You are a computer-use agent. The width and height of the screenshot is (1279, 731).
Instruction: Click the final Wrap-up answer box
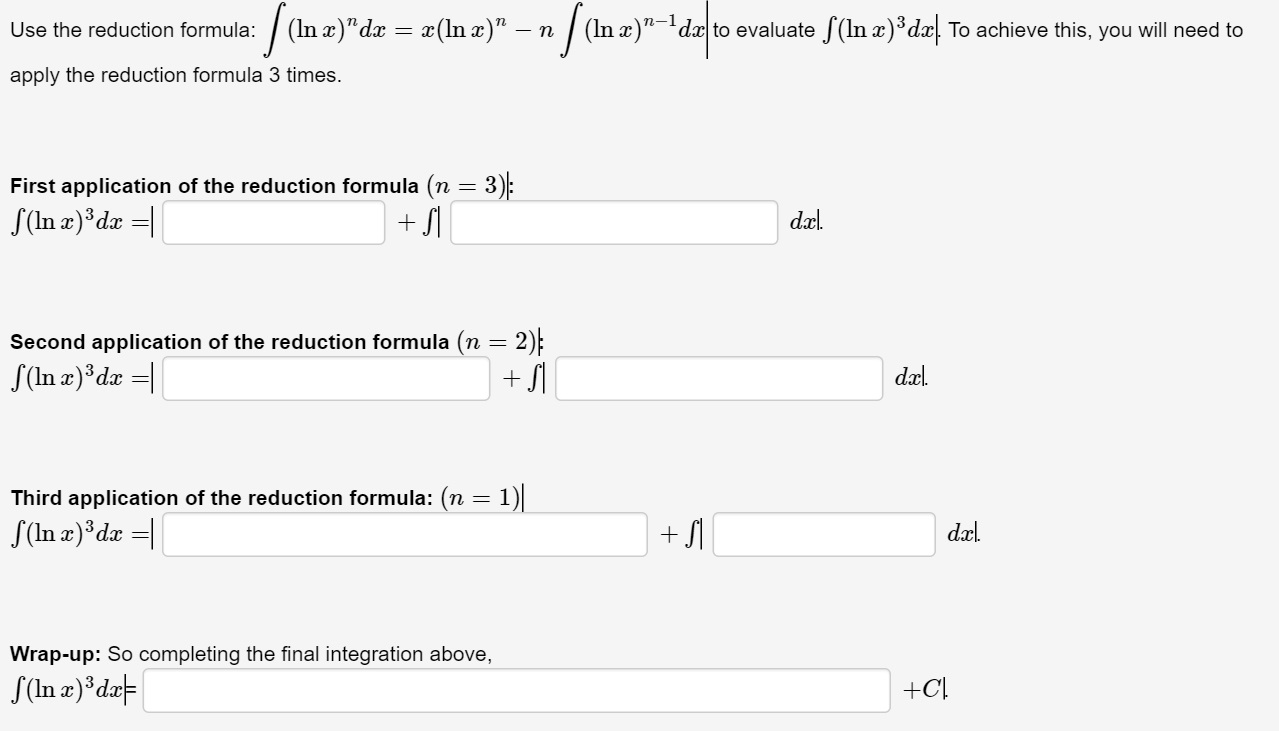coord(516,690)
